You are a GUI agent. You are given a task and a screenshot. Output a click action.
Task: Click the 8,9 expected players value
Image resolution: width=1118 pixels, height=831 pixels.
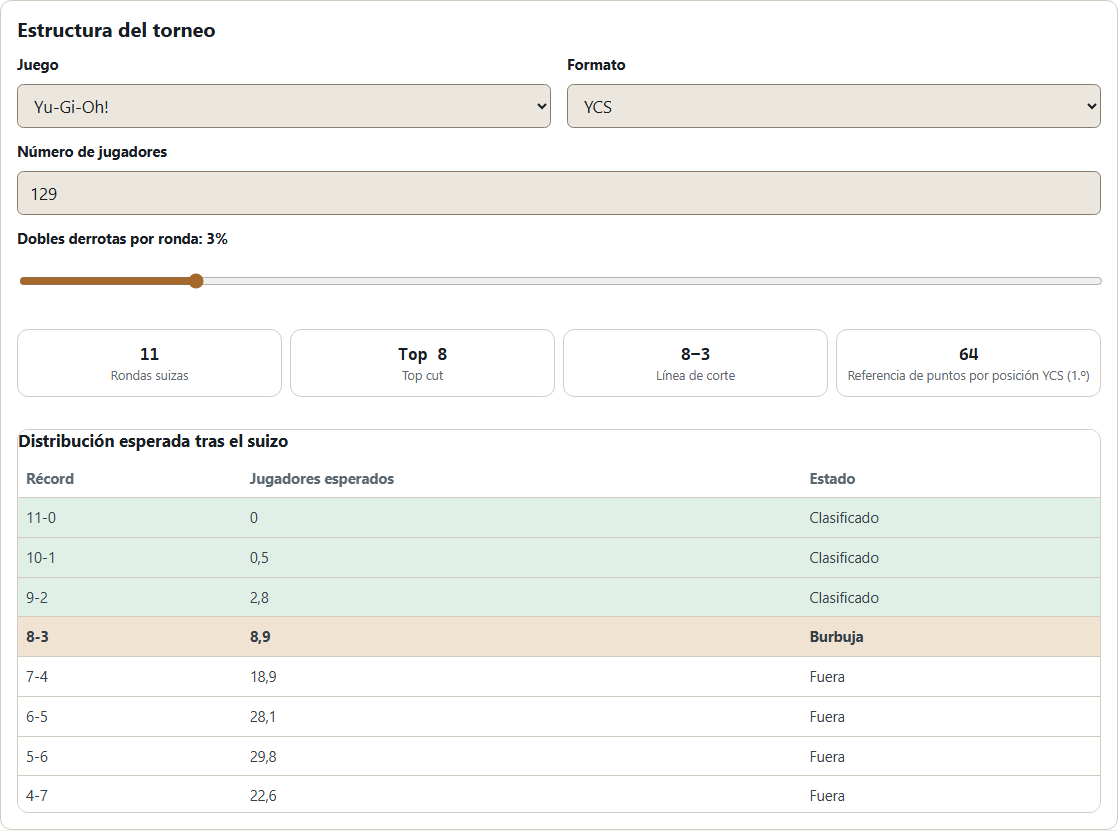coord(260,637)
